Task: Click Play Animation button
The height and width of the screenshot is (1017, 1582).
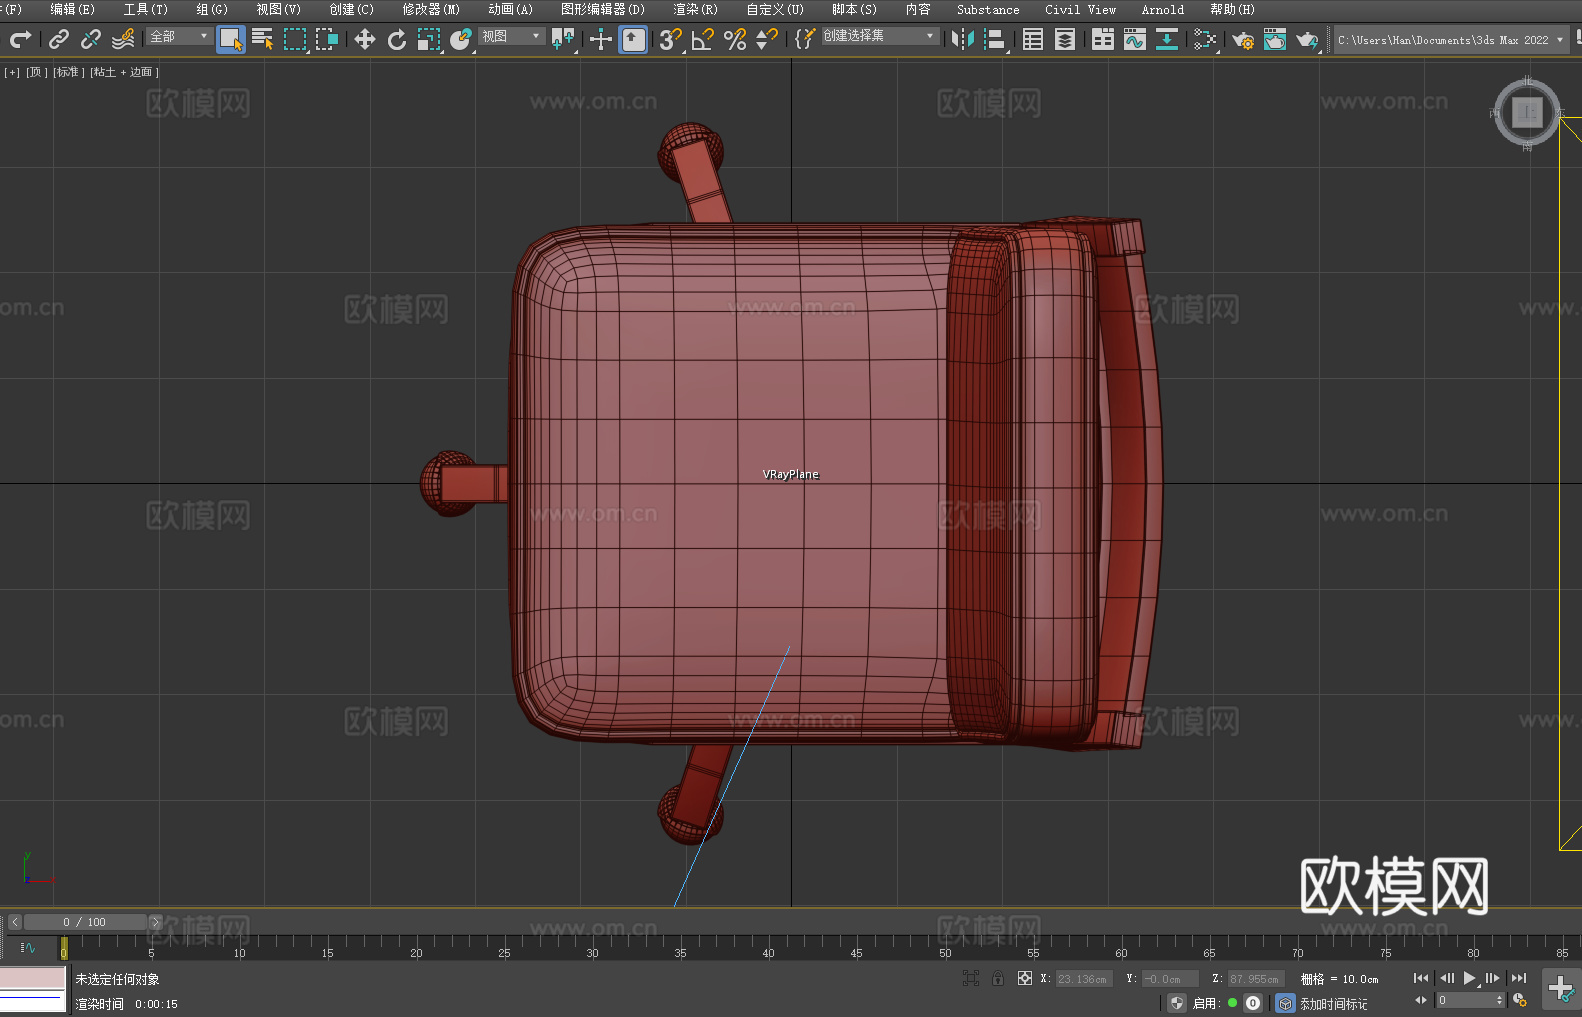Action: click(1469, 978)
